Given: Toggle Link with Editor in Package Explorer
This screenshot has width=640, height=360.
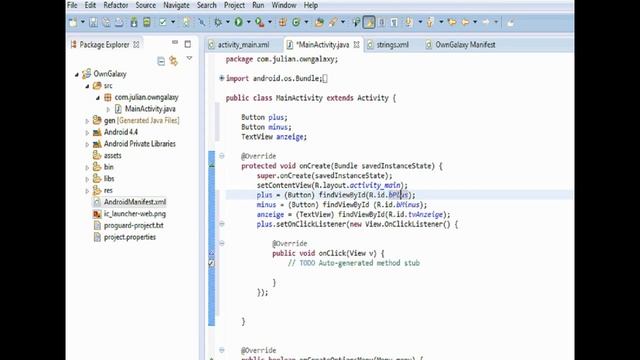Looking at the screenshot, I should 174,61.
